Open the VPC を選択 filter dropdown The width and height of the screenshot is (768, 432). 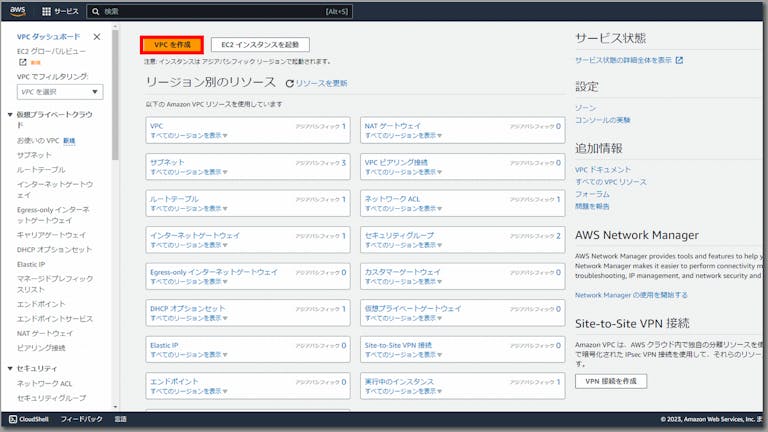60,92
